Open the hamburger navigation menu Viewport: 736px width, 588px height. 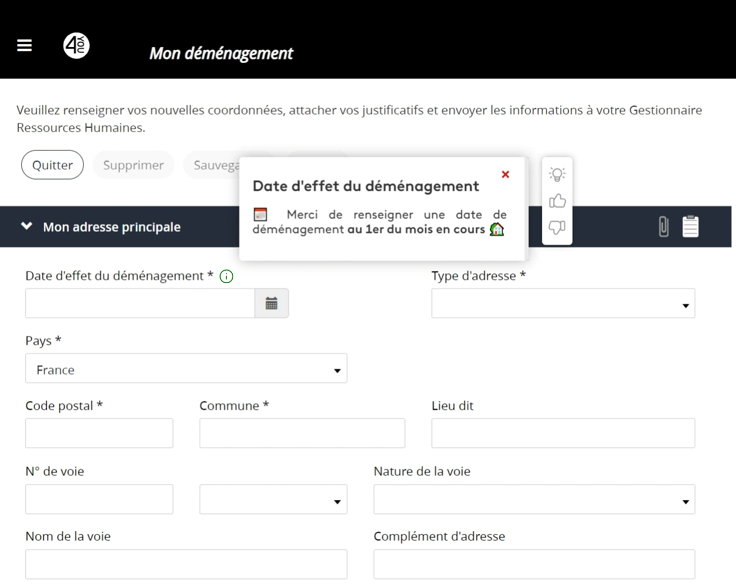pyautogui.click(x=24, y=46)
